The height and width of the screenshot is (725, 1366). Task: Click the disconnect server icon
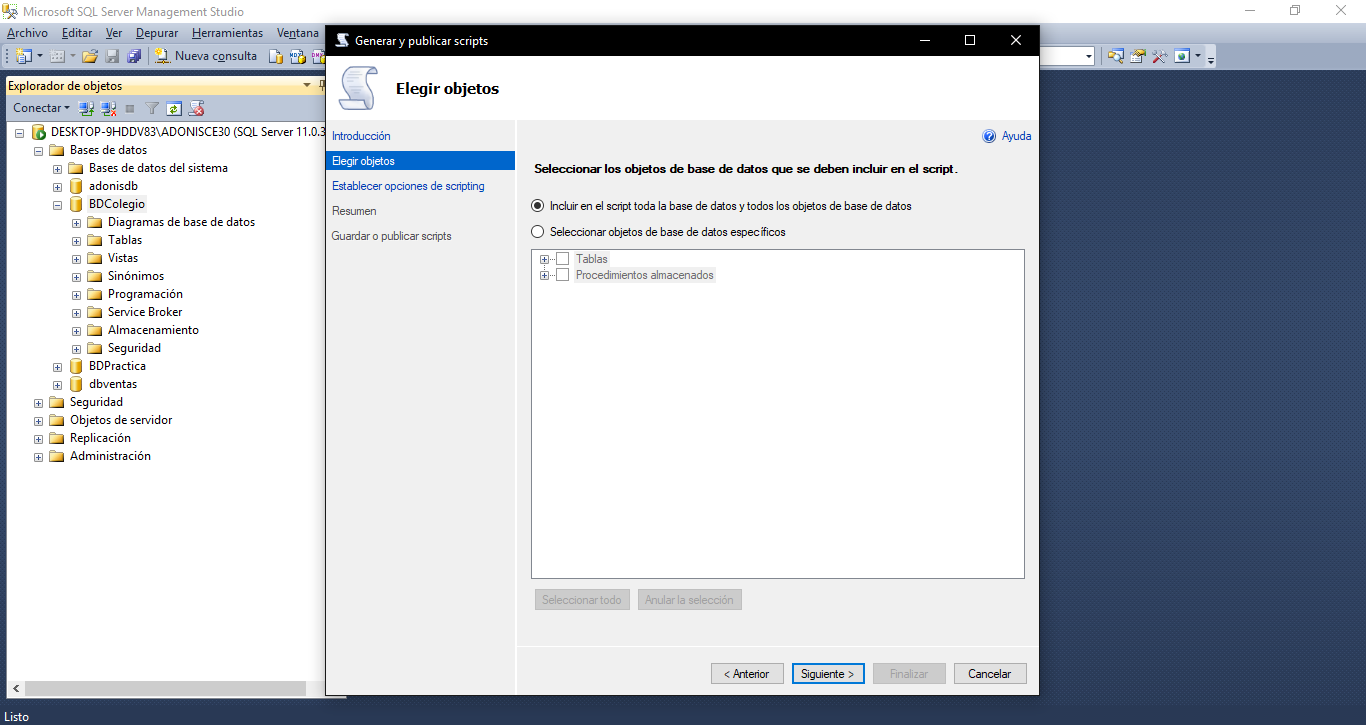pyautogui.click(x=107, y=107)
